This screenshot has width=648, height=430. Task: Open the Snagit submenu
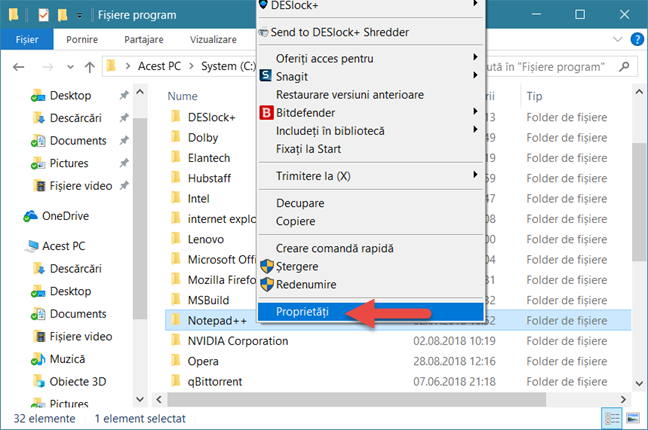click(371, 76)
